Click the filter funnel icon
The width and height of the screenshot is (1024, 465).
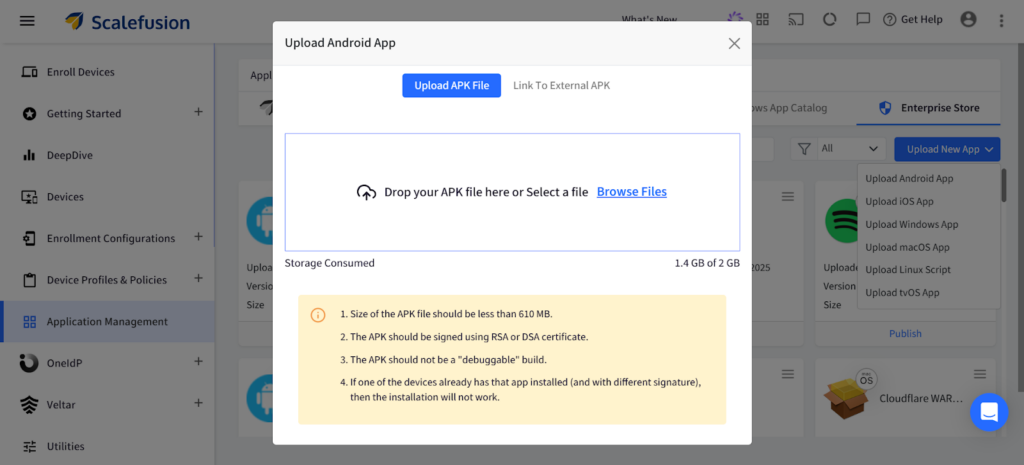[804, 149]
